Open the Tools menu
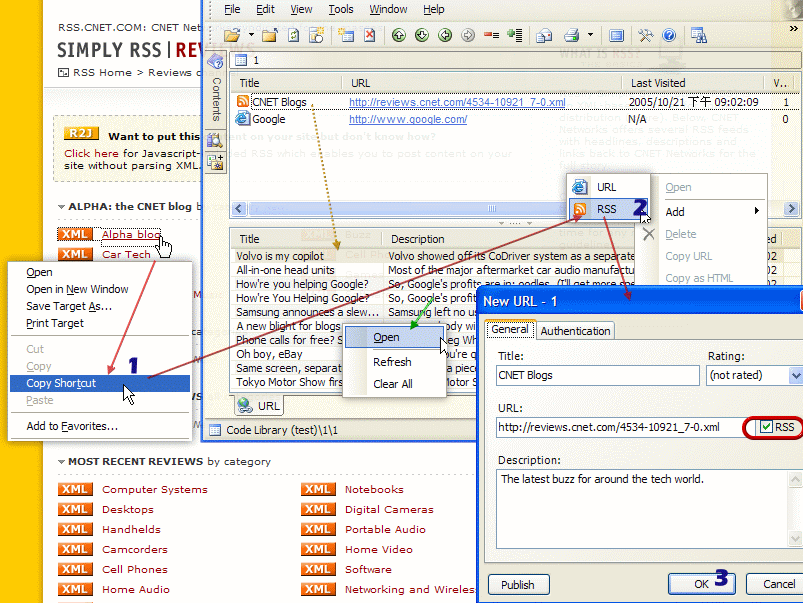This screenshot has height=603, width=803. pos(341,9)
